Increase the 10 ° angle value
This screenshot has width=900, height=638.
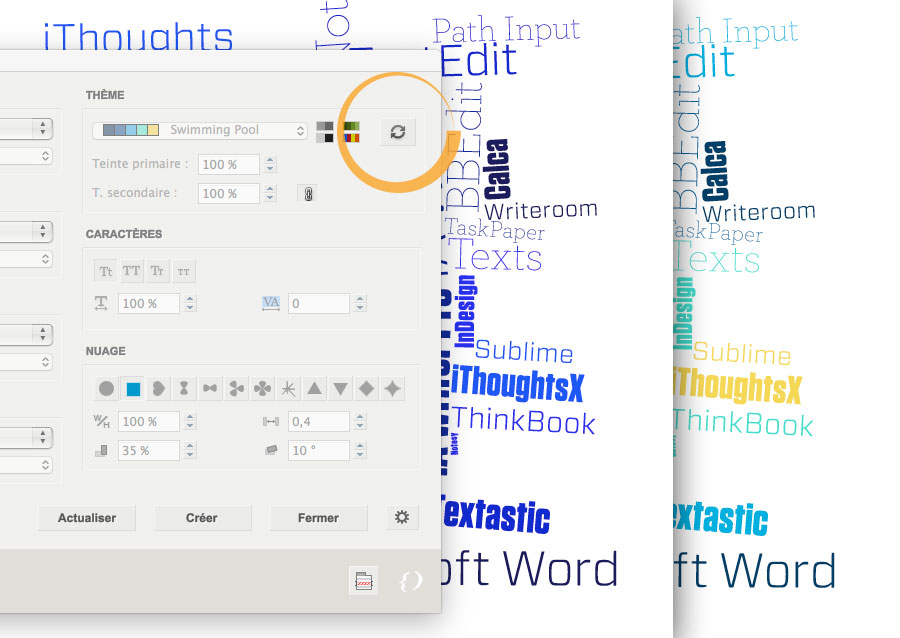click(x=360, y=446)
